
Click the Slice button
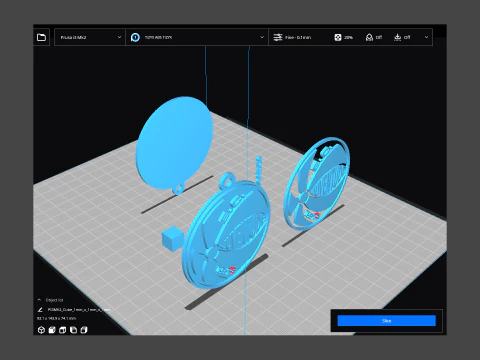click(x=387, y=321)
